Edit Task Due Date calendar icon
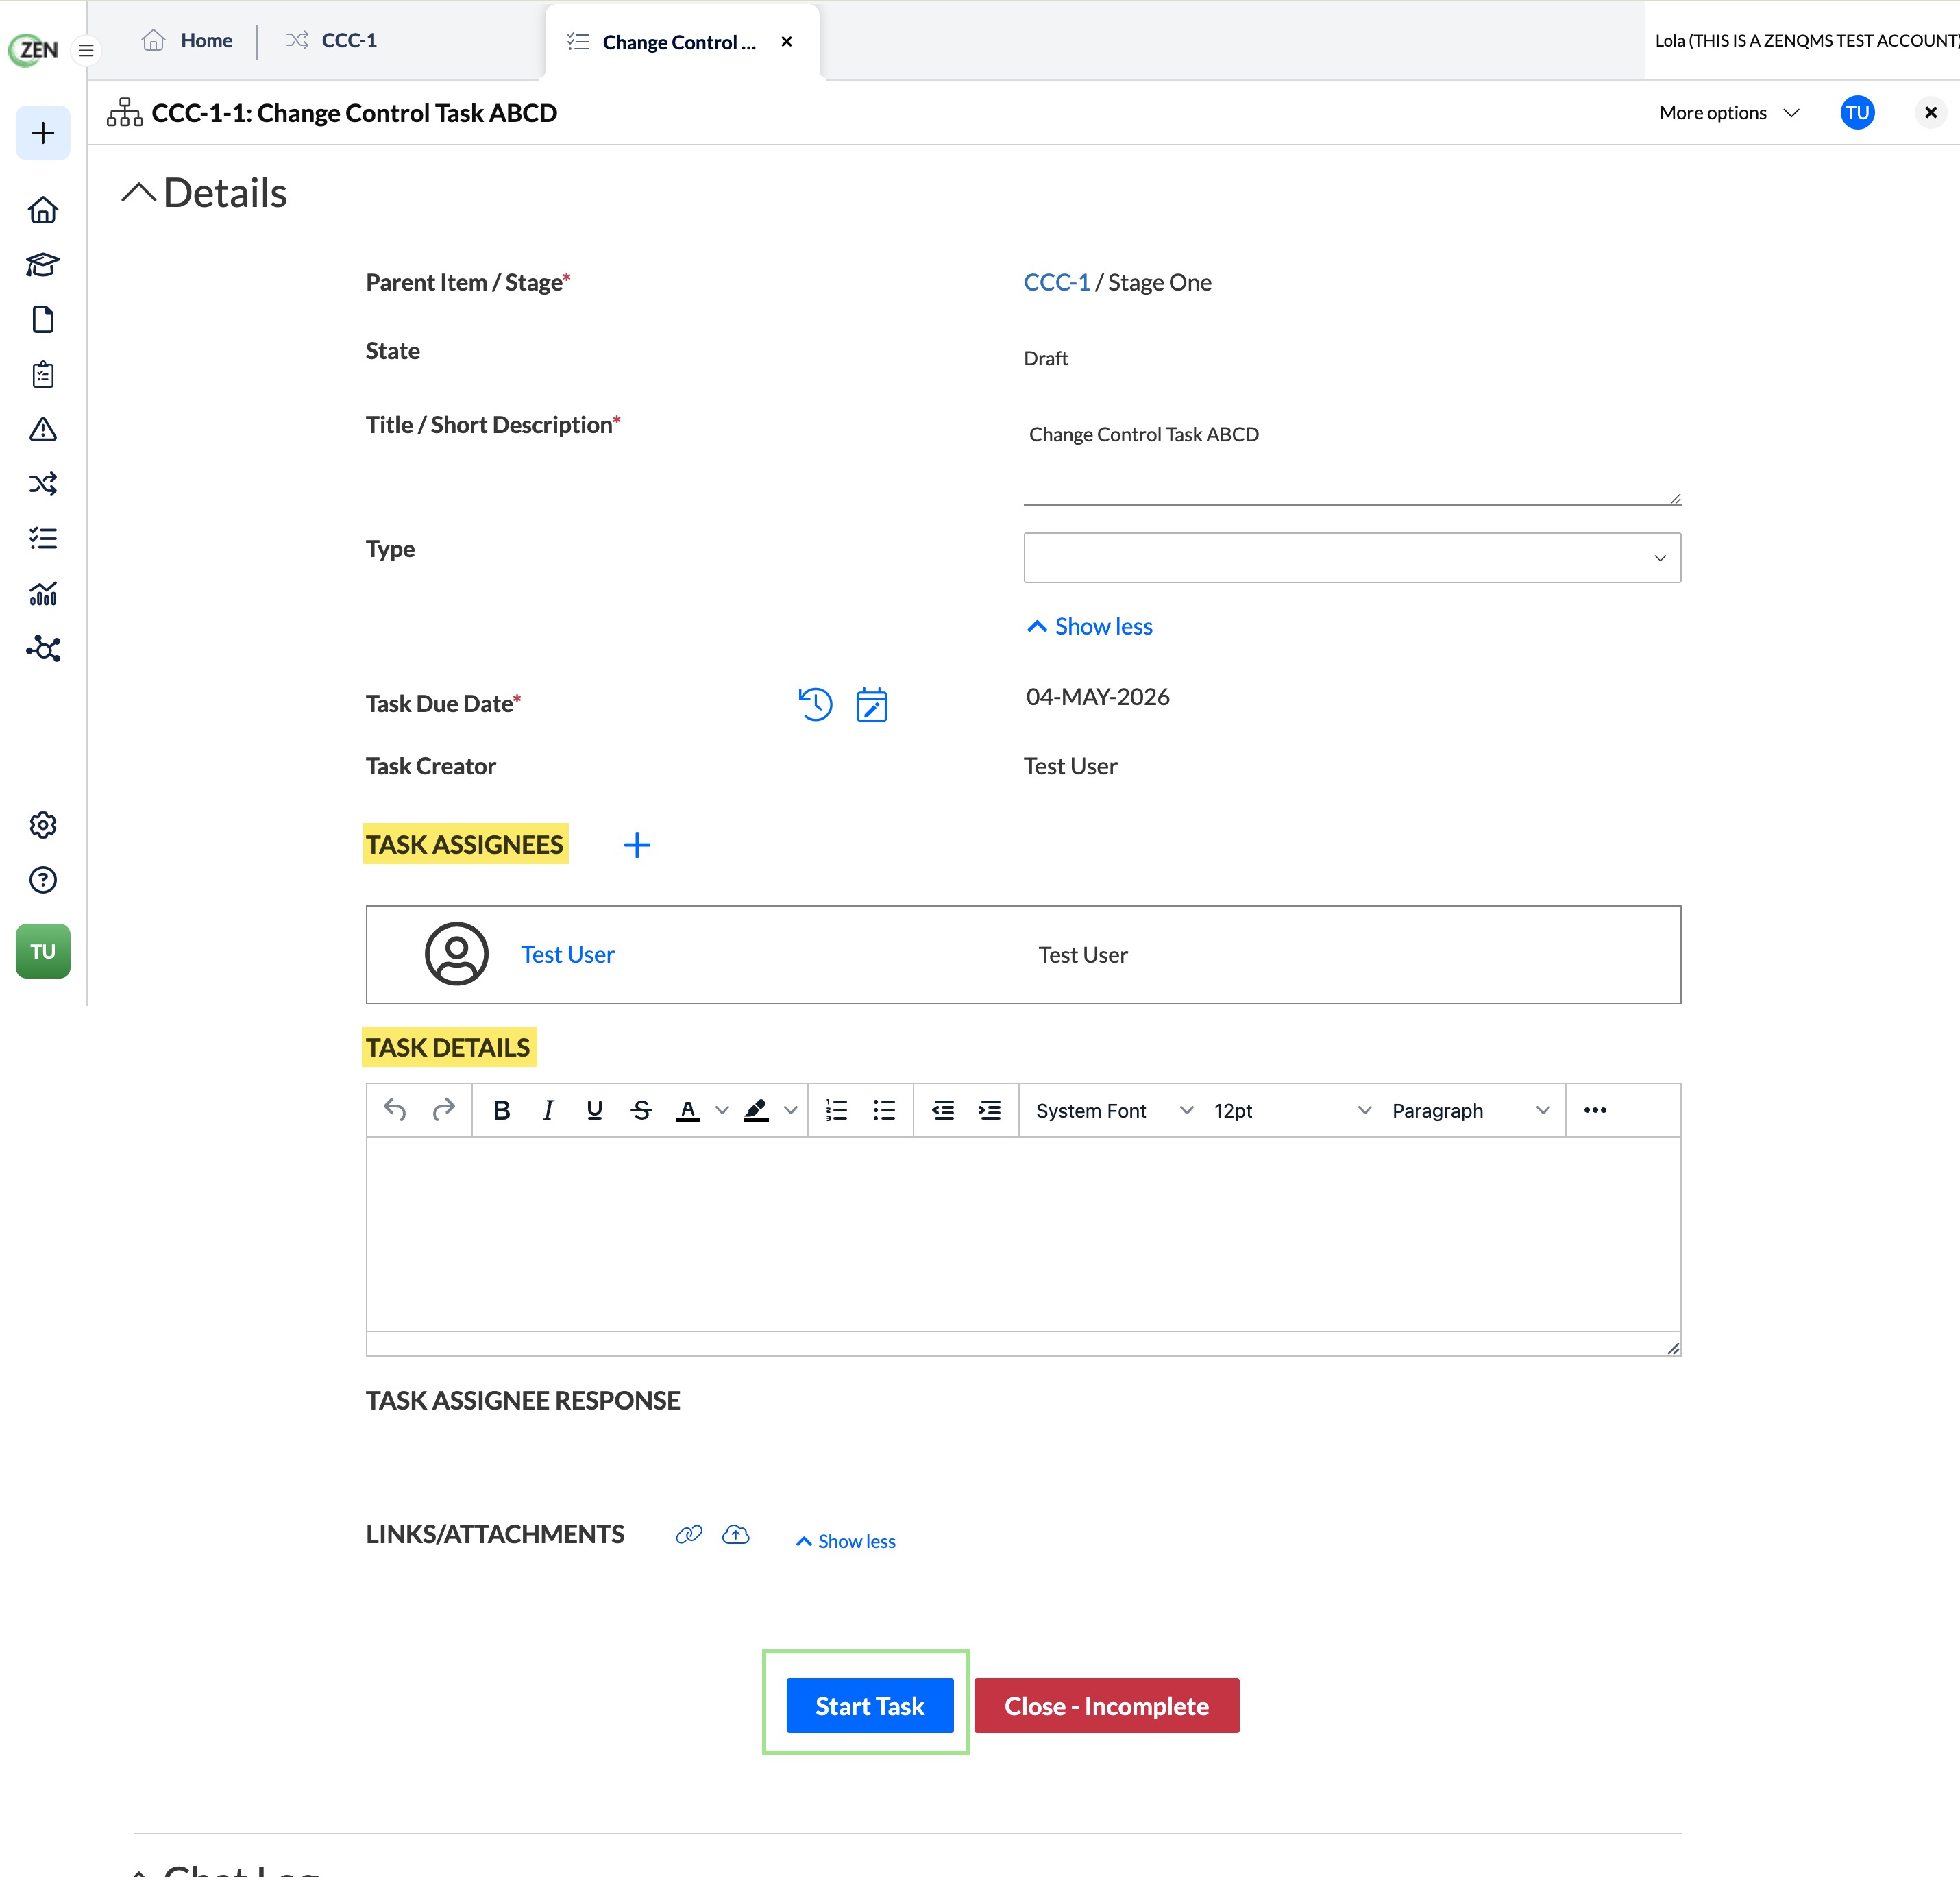The width and height of the screenshot is (1960, 1881). pyautogui.click(x=871, y=705)
